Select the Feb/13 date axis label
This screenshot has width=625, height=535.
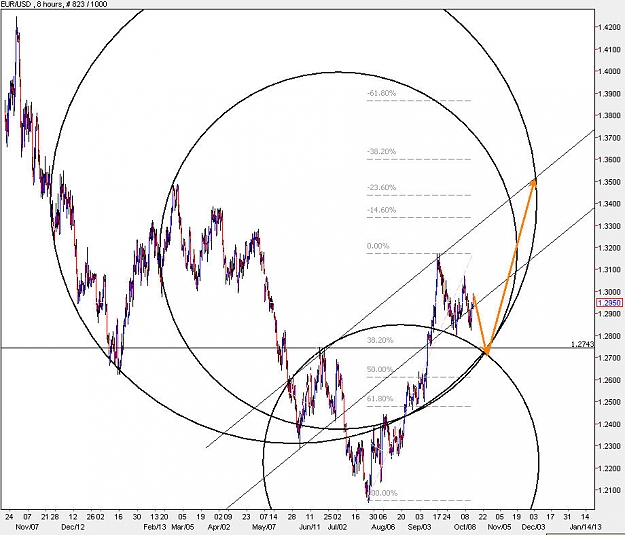pos(155,527)
